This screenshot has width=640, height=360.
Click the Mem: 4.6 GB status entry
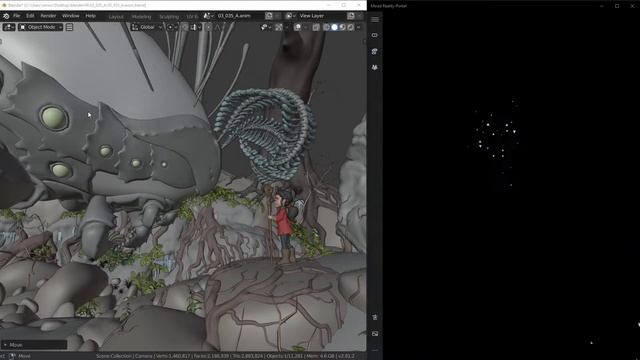(320, 356)
